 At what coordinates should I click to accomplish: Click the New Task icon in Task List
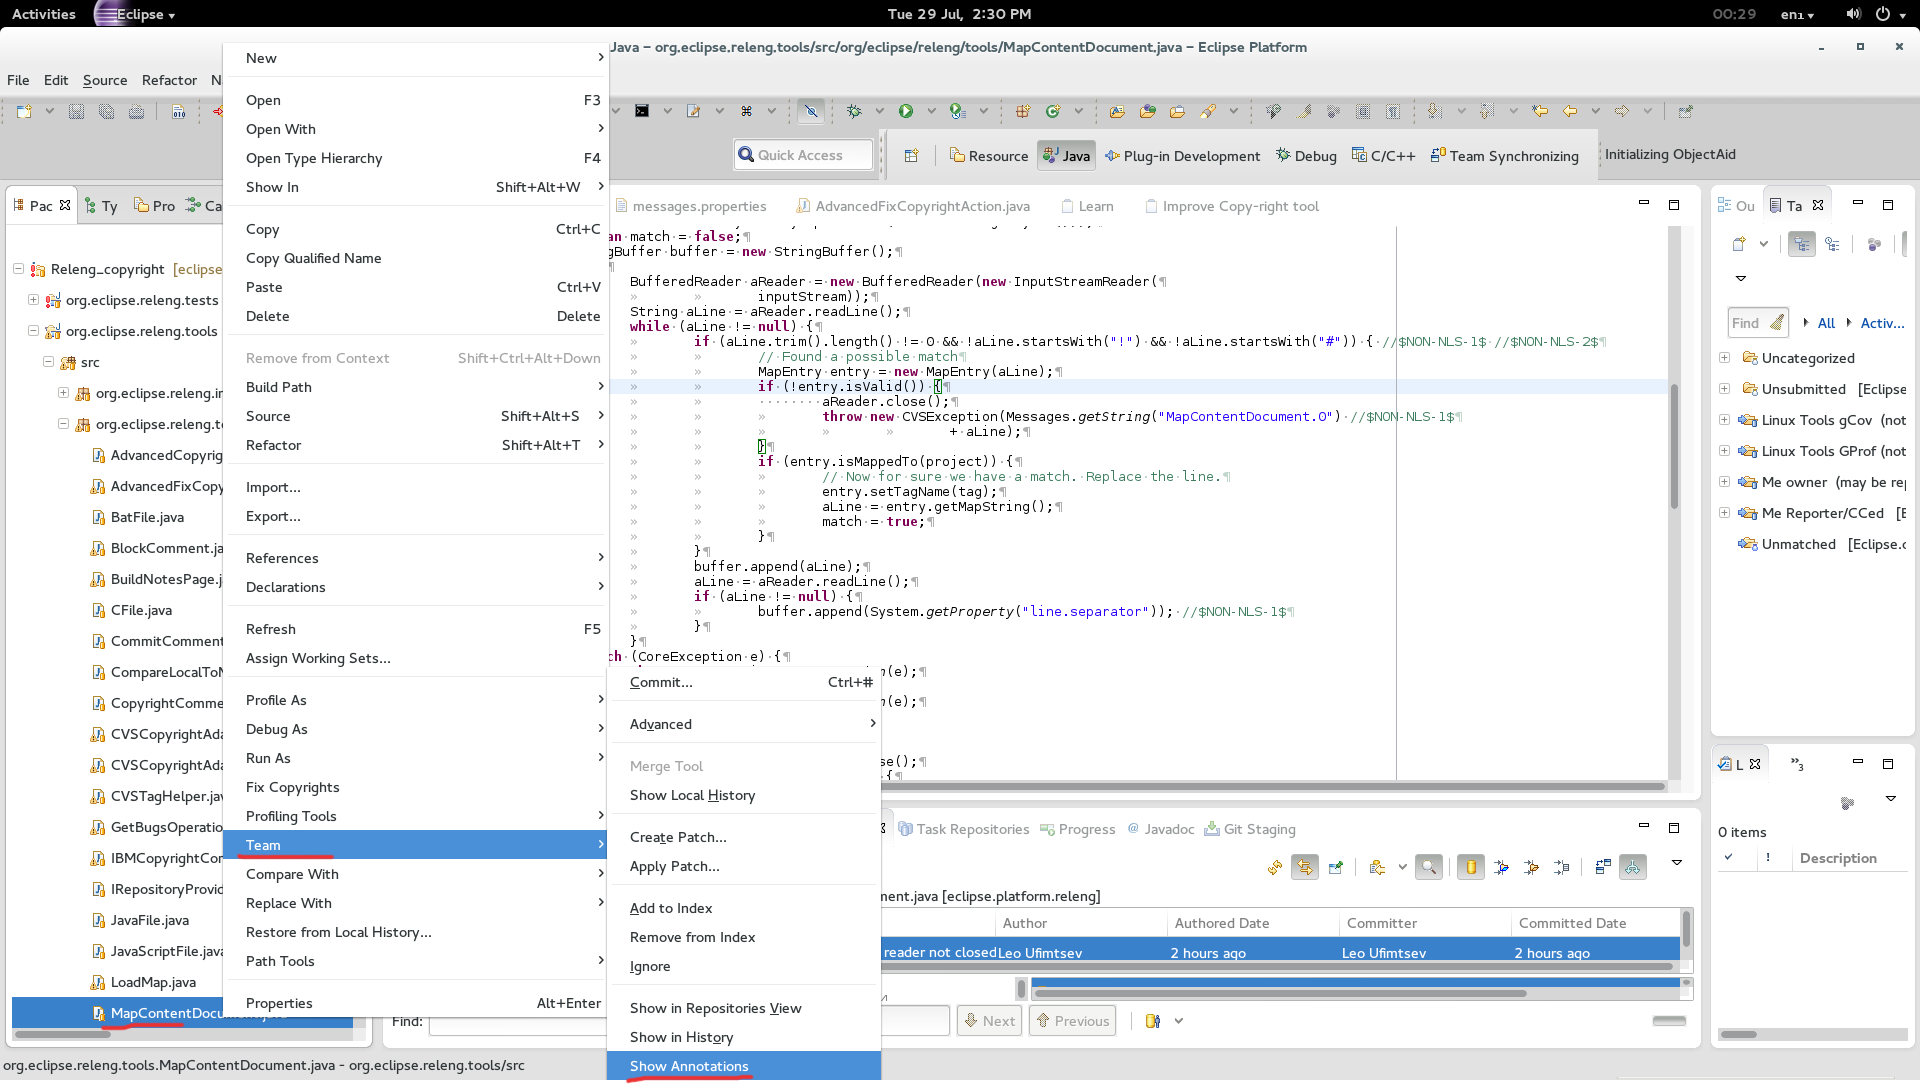(1740, 243)
